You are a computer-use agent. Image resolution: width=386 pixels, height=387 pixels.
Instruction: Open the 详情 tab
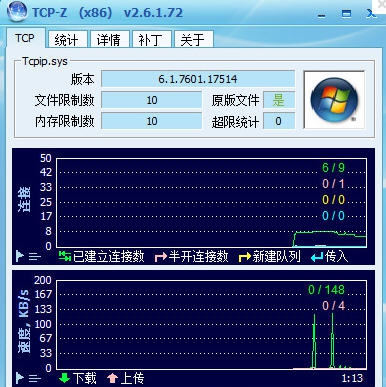click(x=109, y=40)
